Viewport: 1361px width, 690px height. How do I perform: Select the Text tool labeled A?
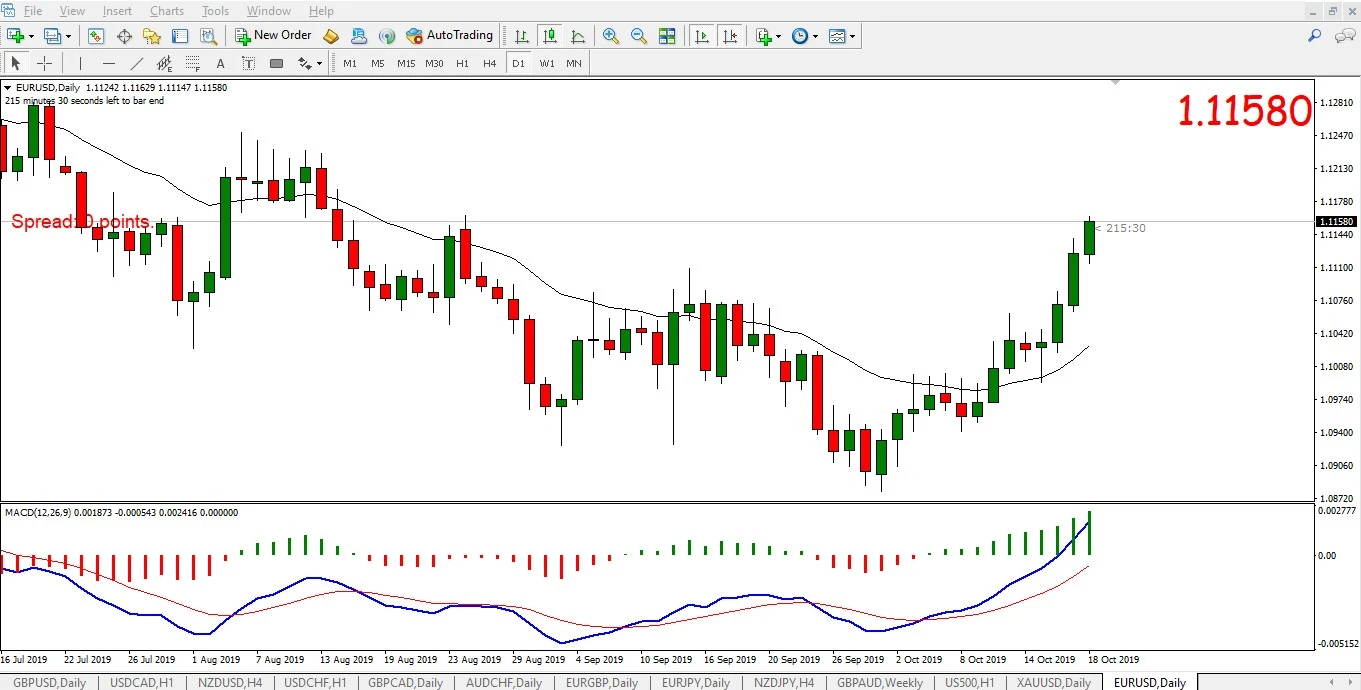click(x=220, y=63)
